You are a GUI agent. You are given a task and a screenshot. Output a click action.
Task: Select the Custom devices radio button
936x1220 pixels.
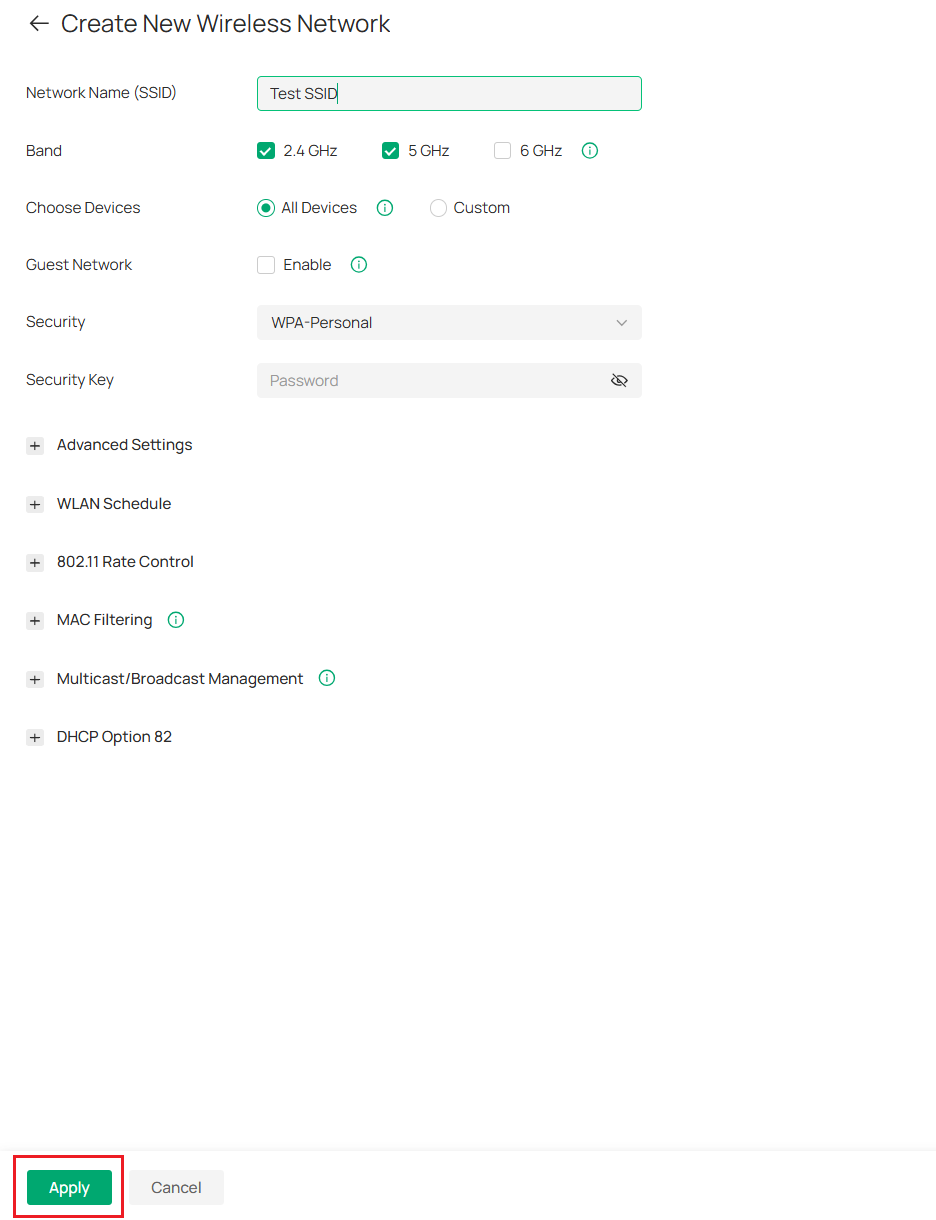point(438,208)
